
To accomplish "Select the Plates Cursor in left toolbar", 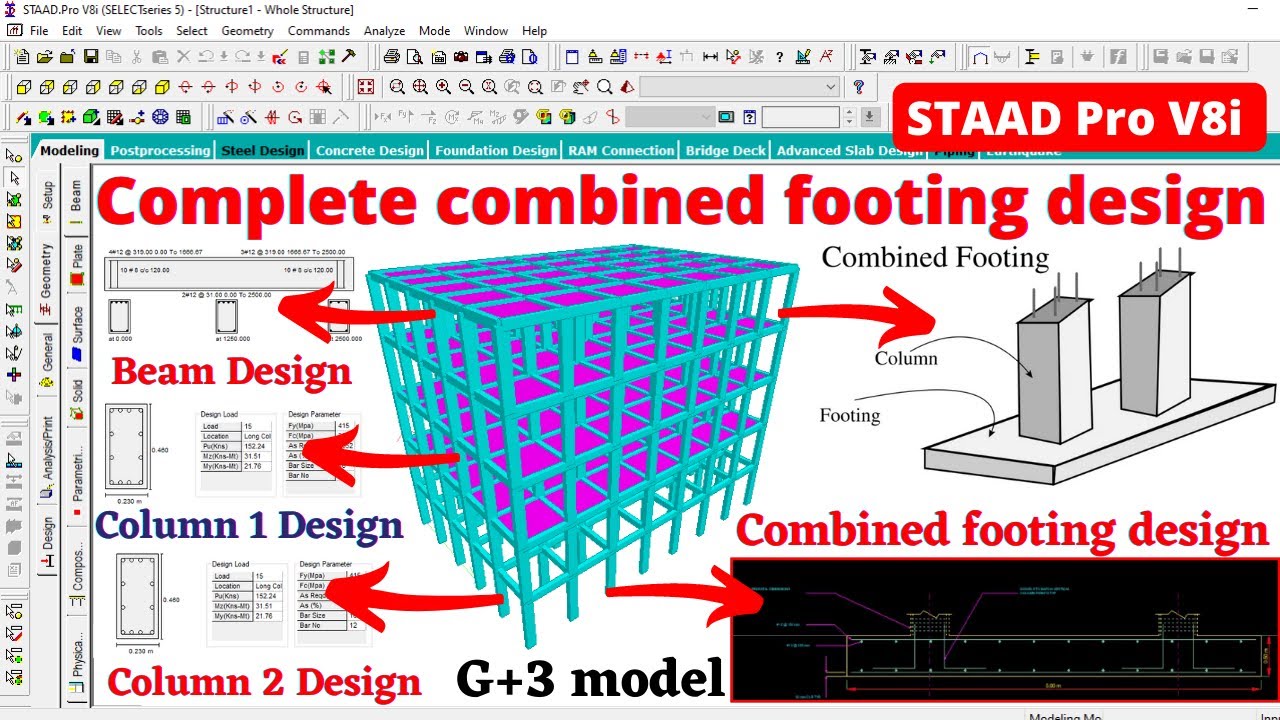I will pyautogui.click(x=14, y=199).
